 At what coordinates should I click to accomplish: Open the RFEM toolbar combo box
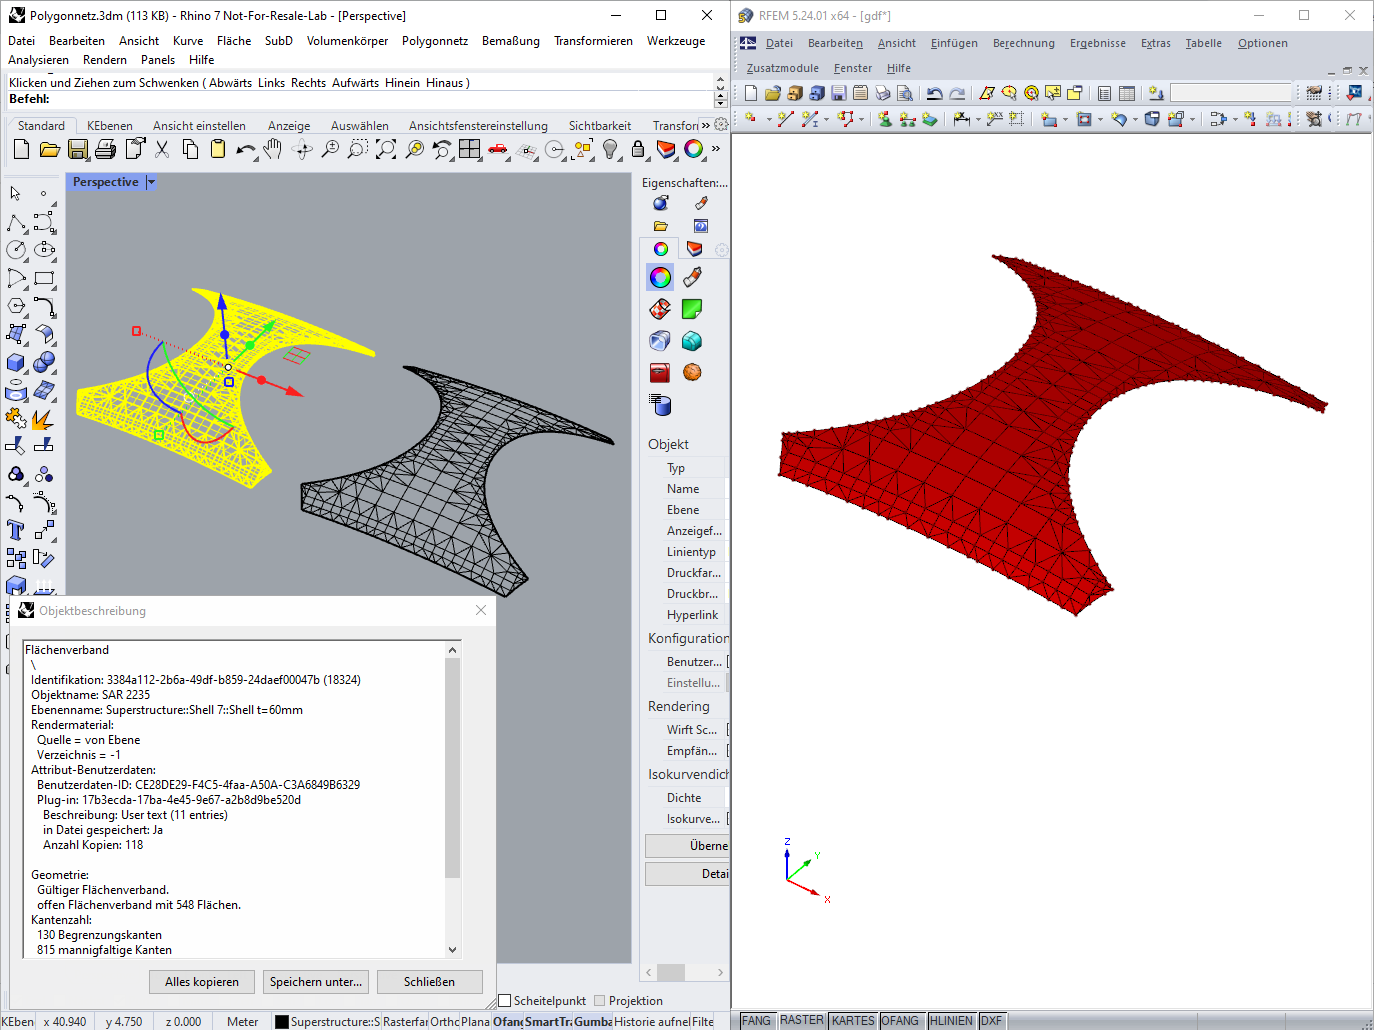[1231, 93]
